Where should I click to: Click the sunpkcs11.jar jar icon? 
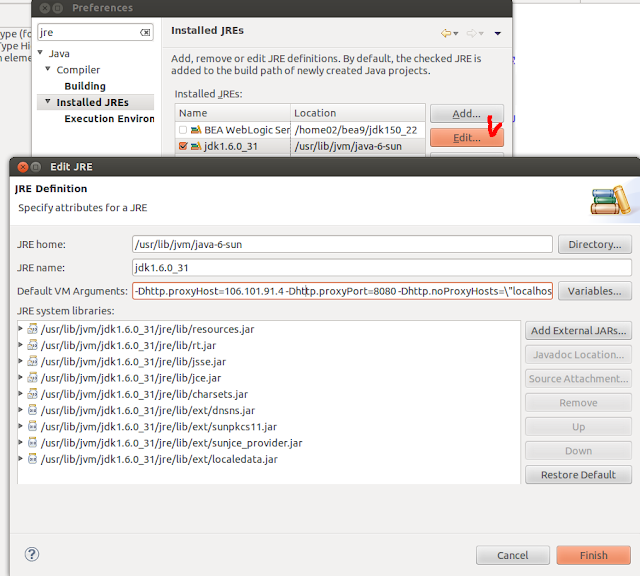pyautogui.click(x=33, y=426)
